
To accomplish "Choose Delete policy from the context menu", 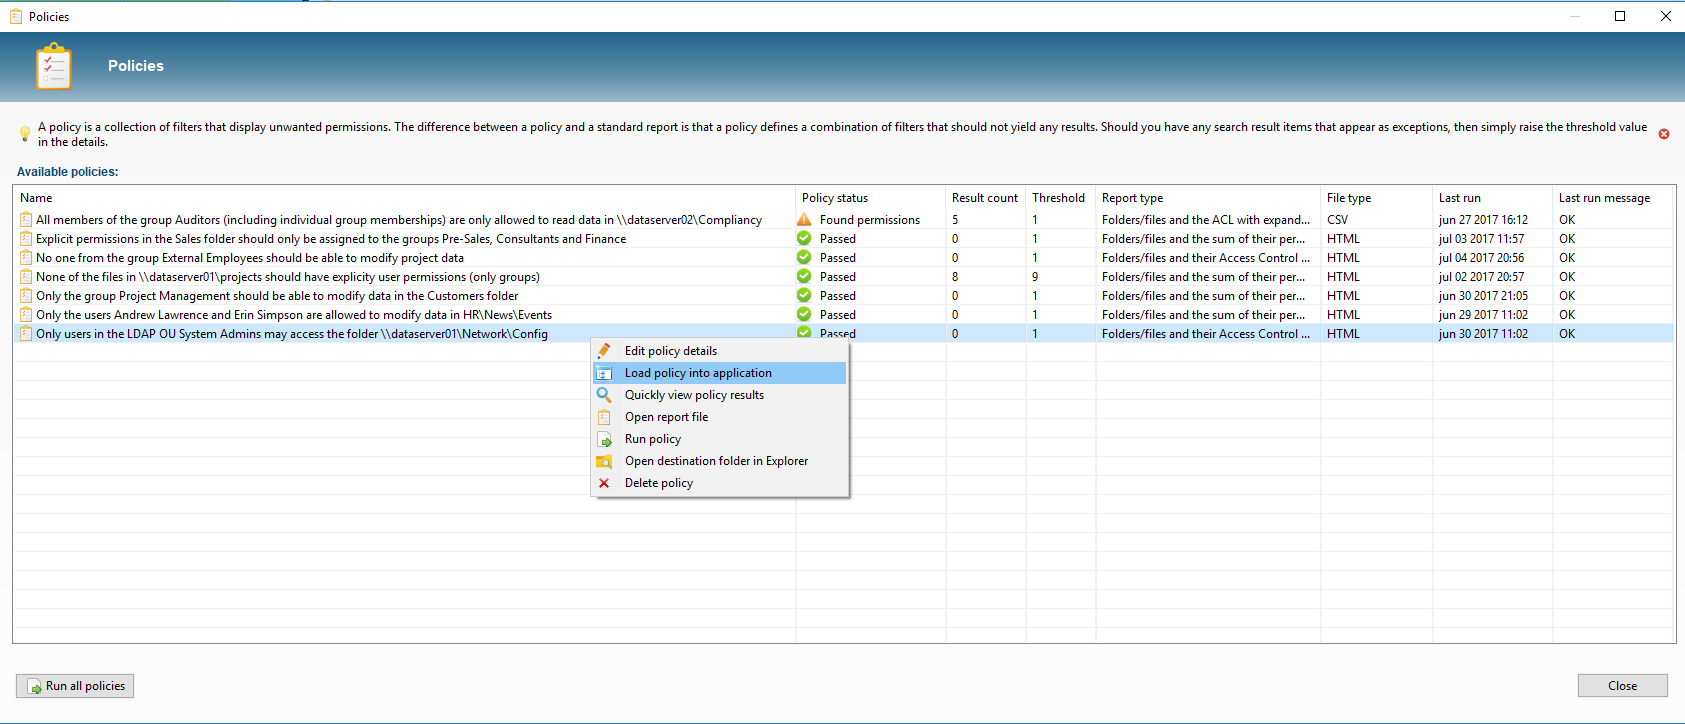I will 658,483.
